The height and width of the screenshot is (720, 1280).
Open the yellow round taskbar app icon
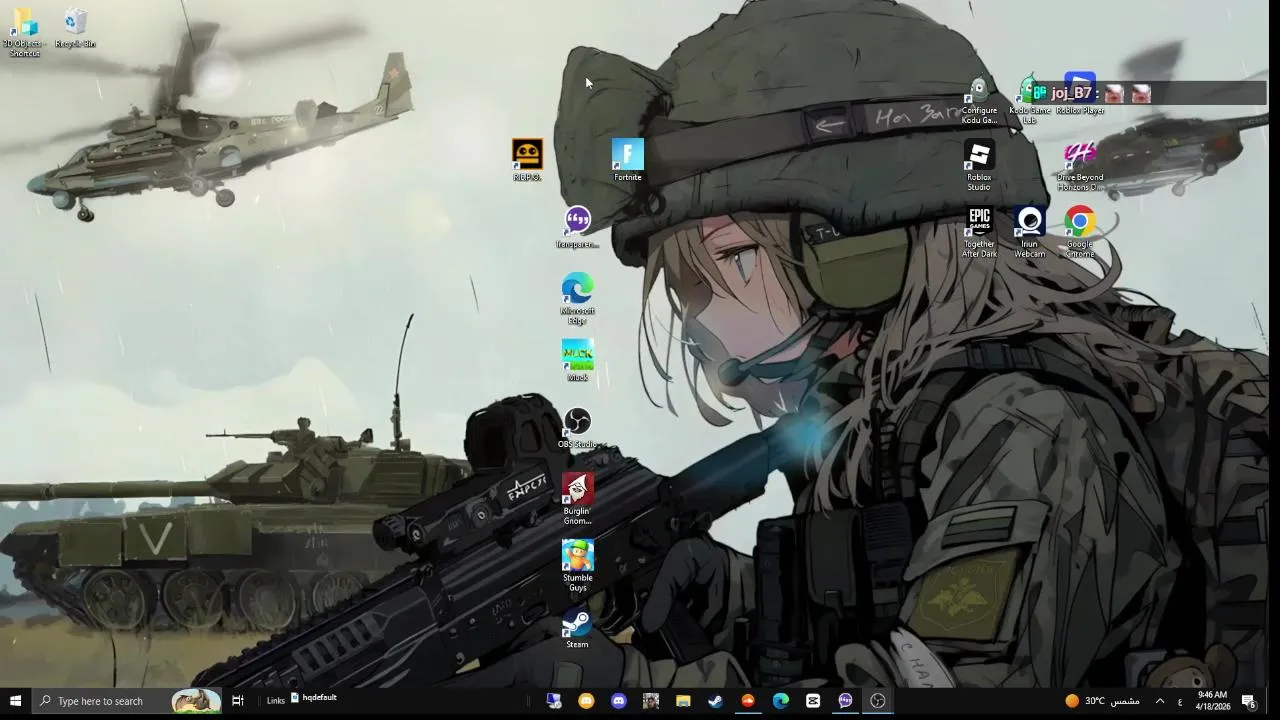click(x=586, y=701)
